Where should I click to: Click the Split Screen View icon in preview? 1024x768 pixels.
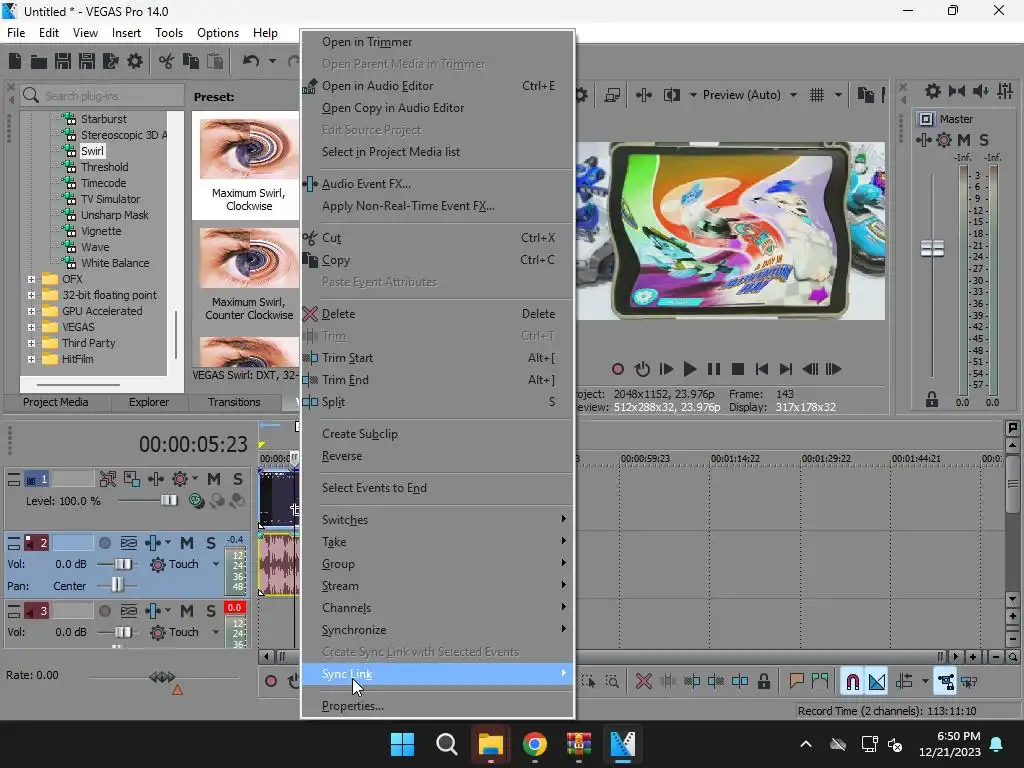671,95
